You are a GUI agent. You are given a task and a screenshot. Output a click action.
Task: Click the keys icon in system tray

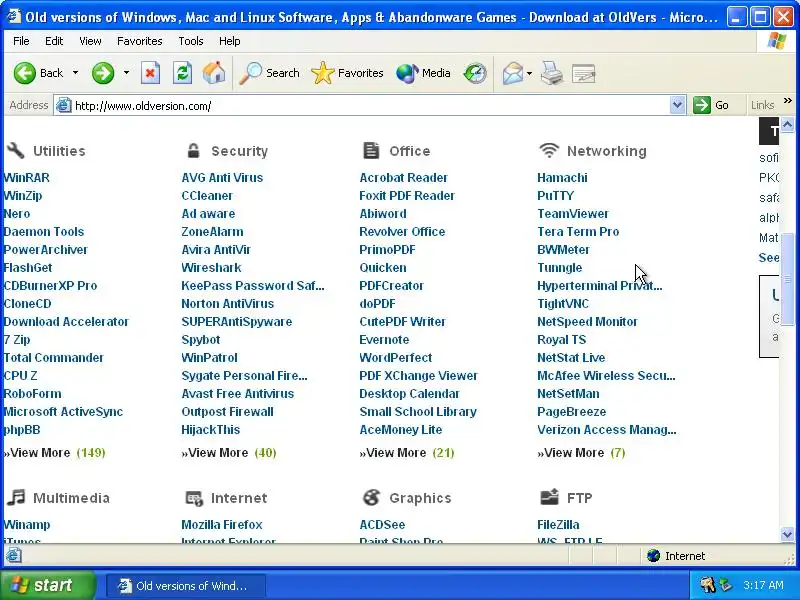coord(708,585)
